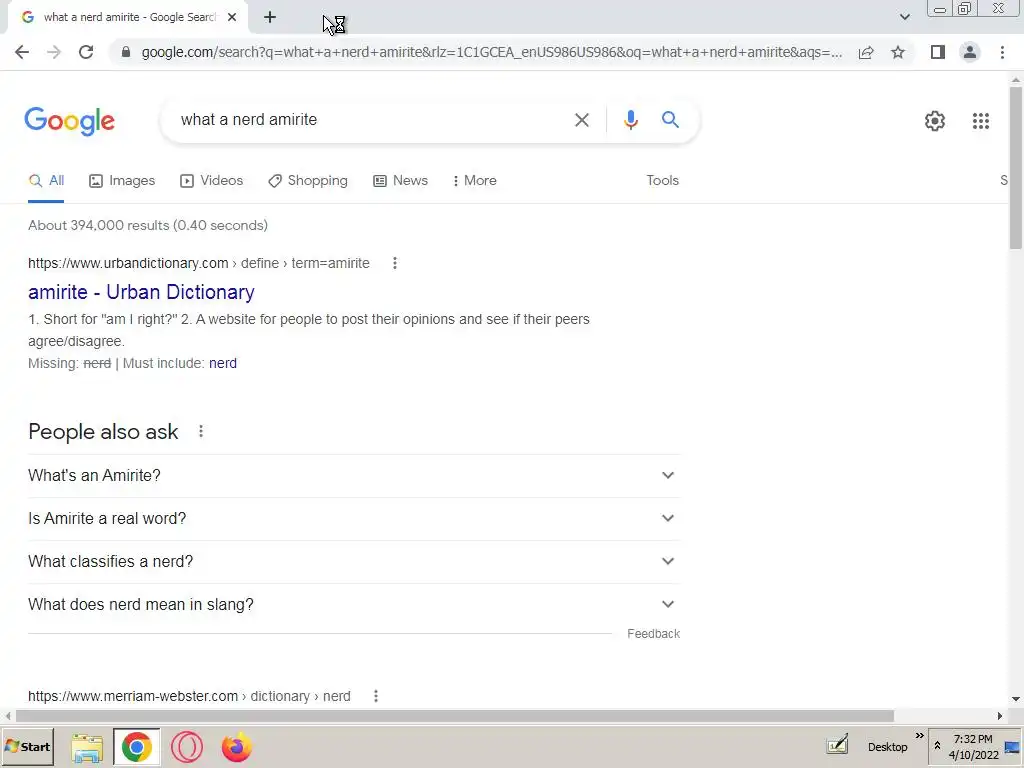
Task: Go back using the browser back arrow
Action: click(x=22, y=52)
